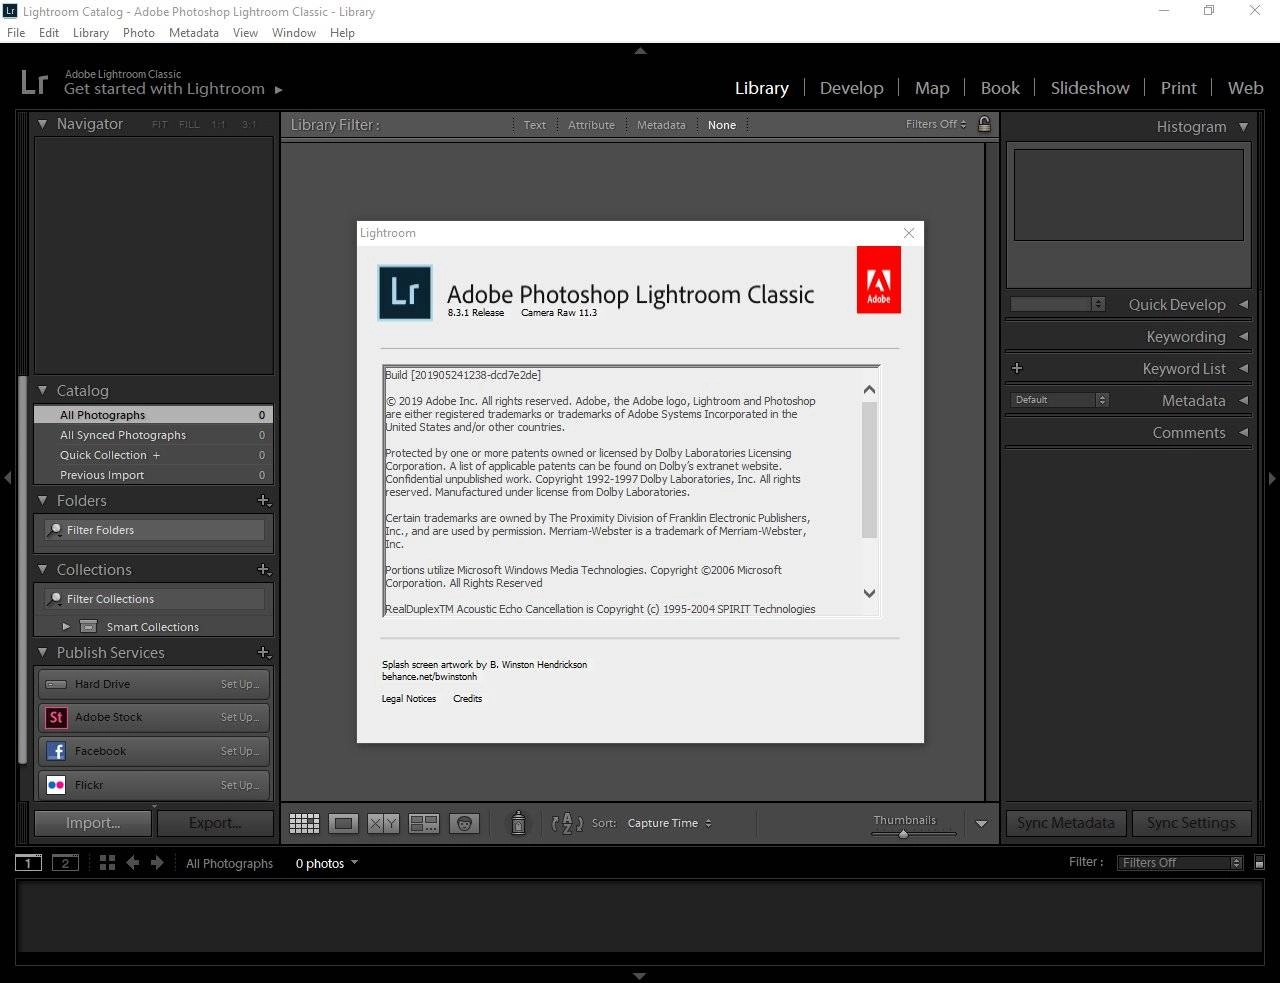Click the Filter Collections search field
Screen dimensions: 1280x983
coord(156,599)
